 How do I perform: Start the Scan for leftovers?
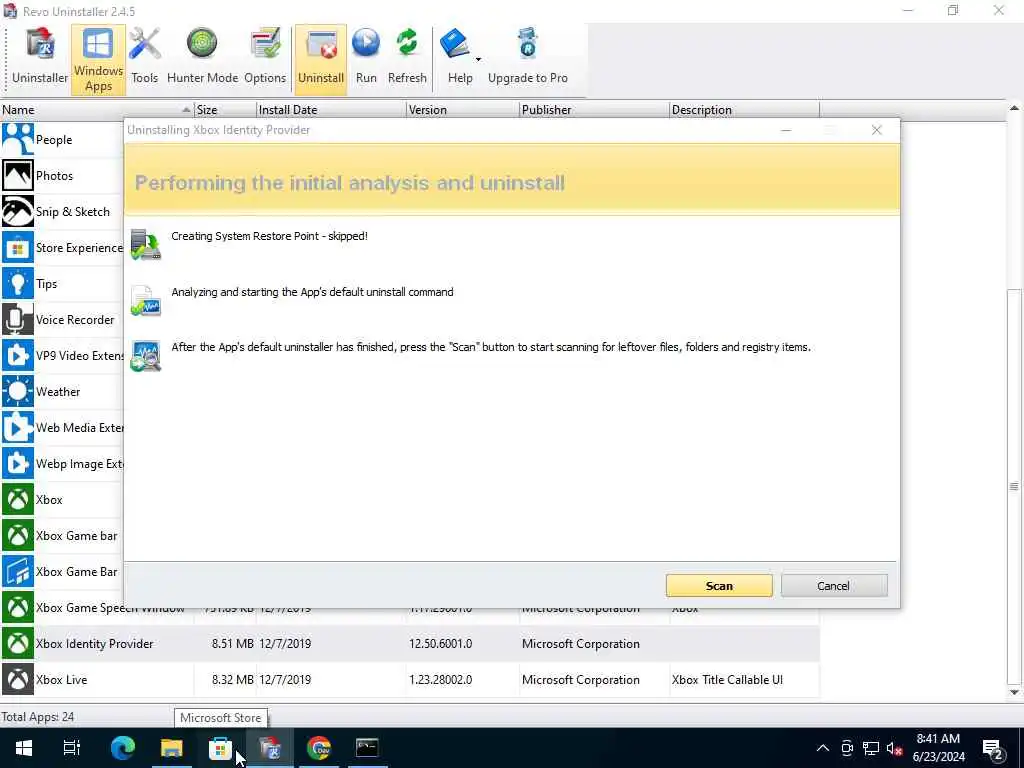719,586
